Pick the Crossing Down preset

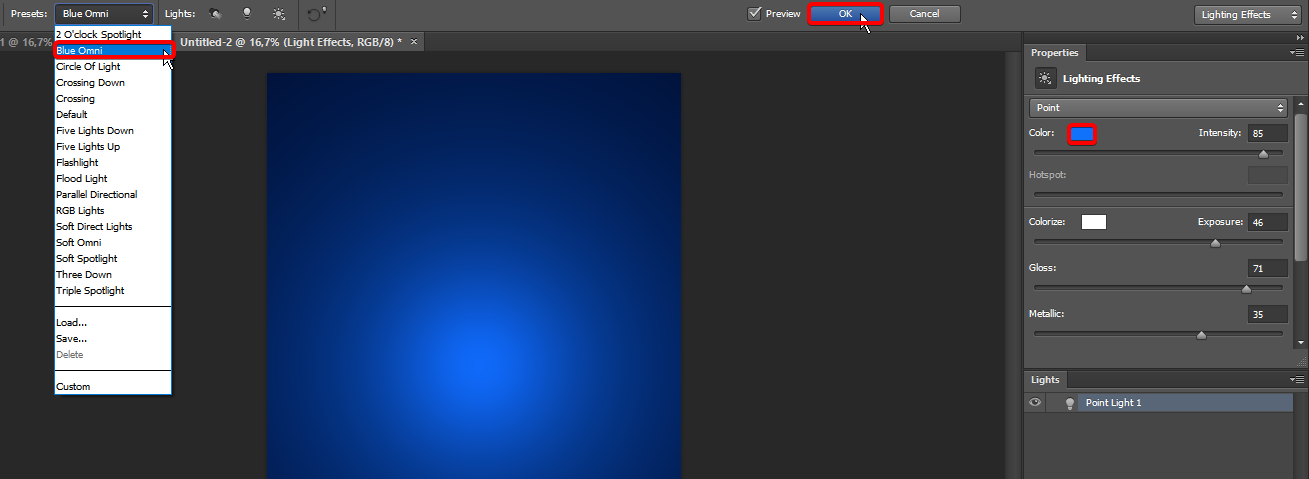click(x=113, y=83)
